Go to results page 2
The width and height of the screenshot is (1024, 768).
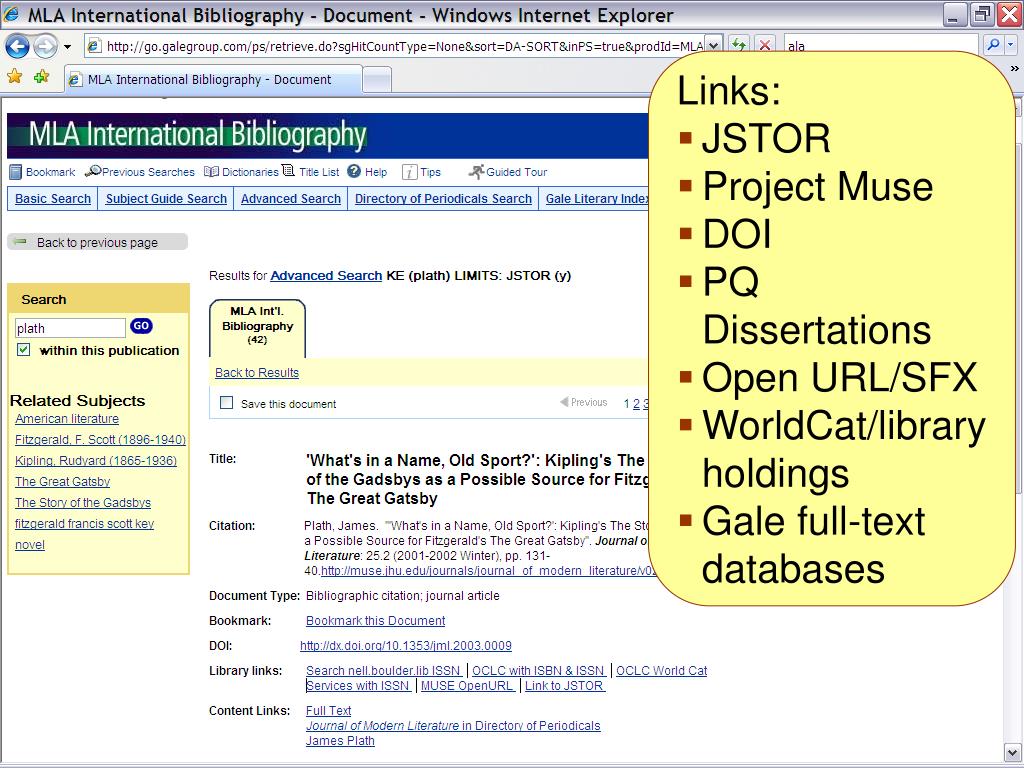pos(636,404)
